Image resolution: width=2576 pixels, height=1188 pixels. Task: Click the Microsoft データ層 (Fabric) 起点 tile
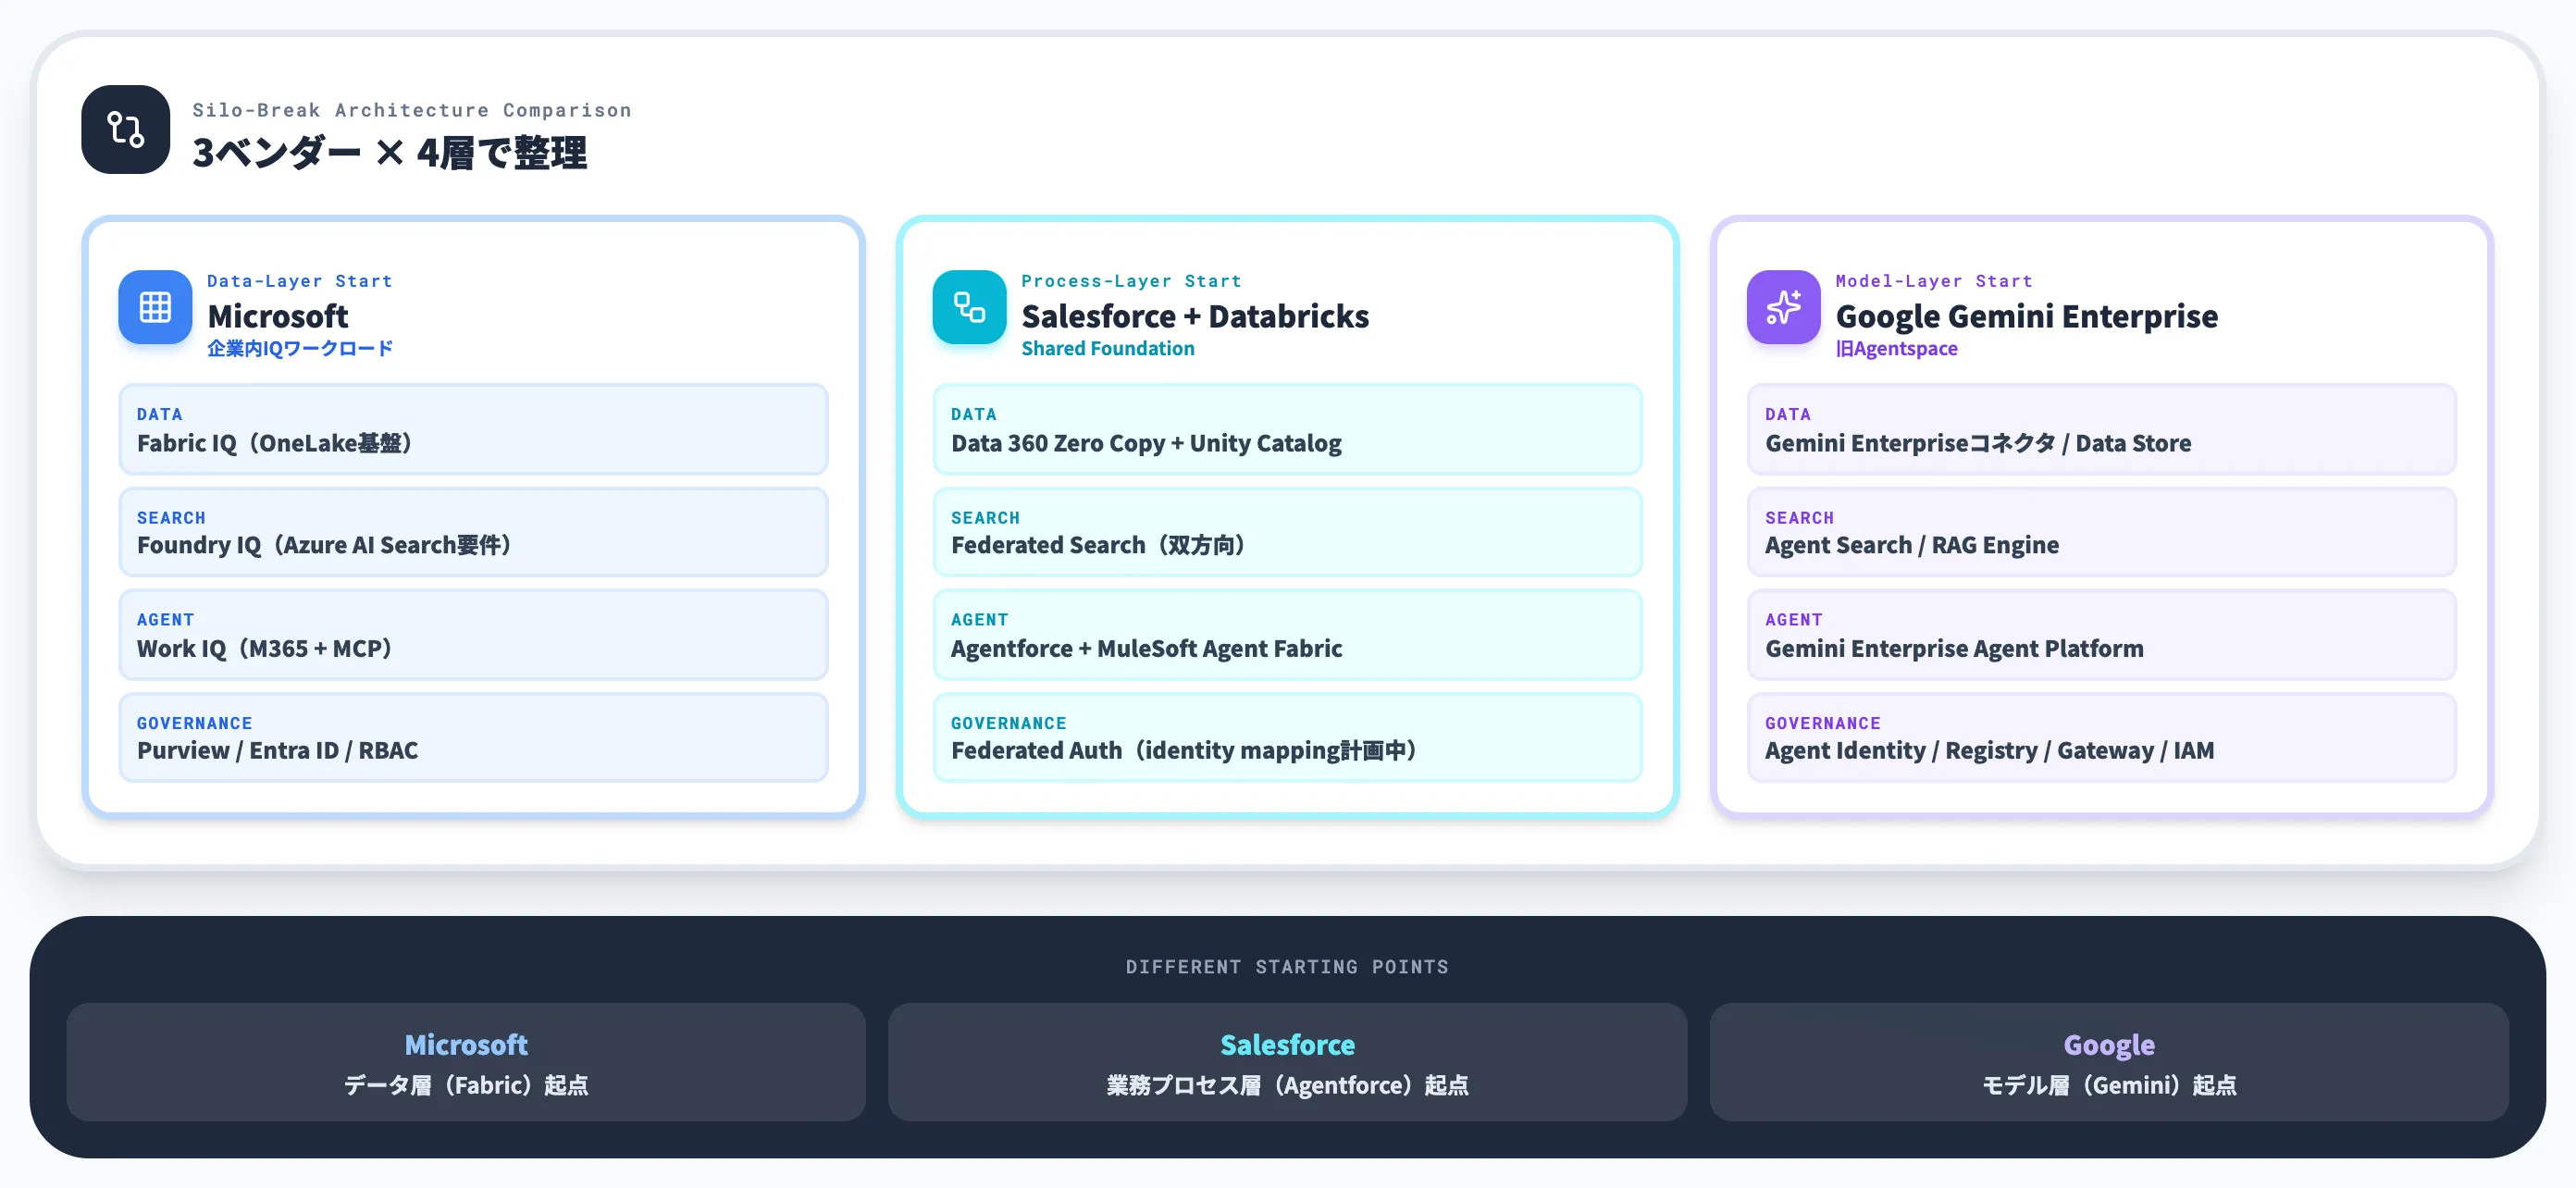[x=466, y=1062]
